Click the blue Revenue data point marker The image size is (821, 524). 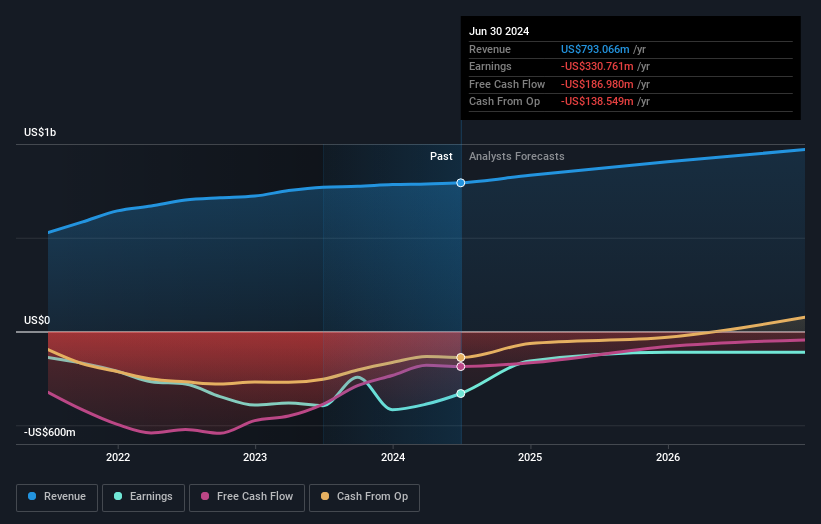tap(461, 183)
